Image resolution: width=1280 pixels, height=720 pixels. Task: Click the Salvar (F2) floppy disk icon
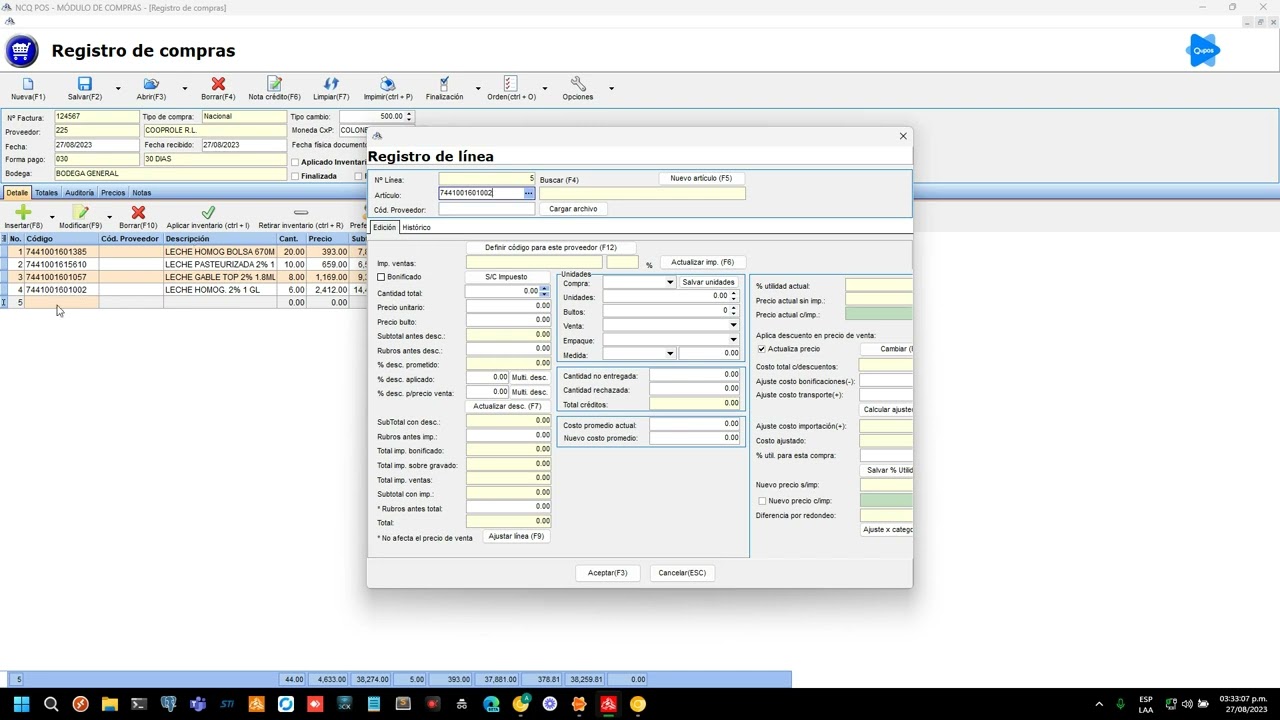pos(84,85)
